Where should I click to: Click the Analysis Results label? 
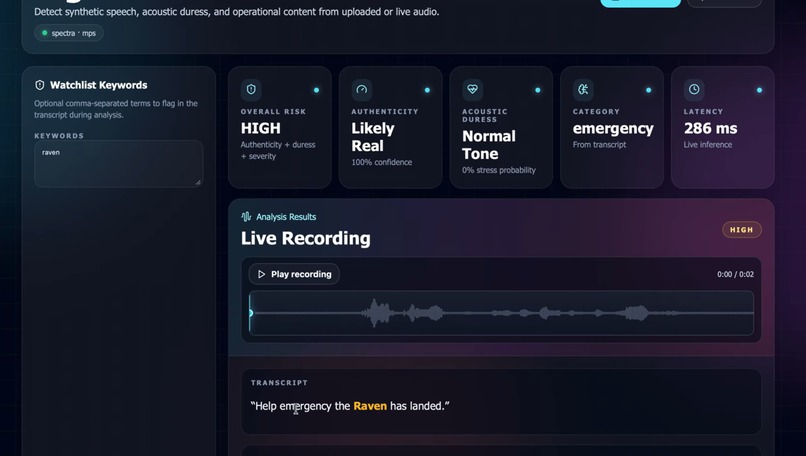[x=286, y=217]
